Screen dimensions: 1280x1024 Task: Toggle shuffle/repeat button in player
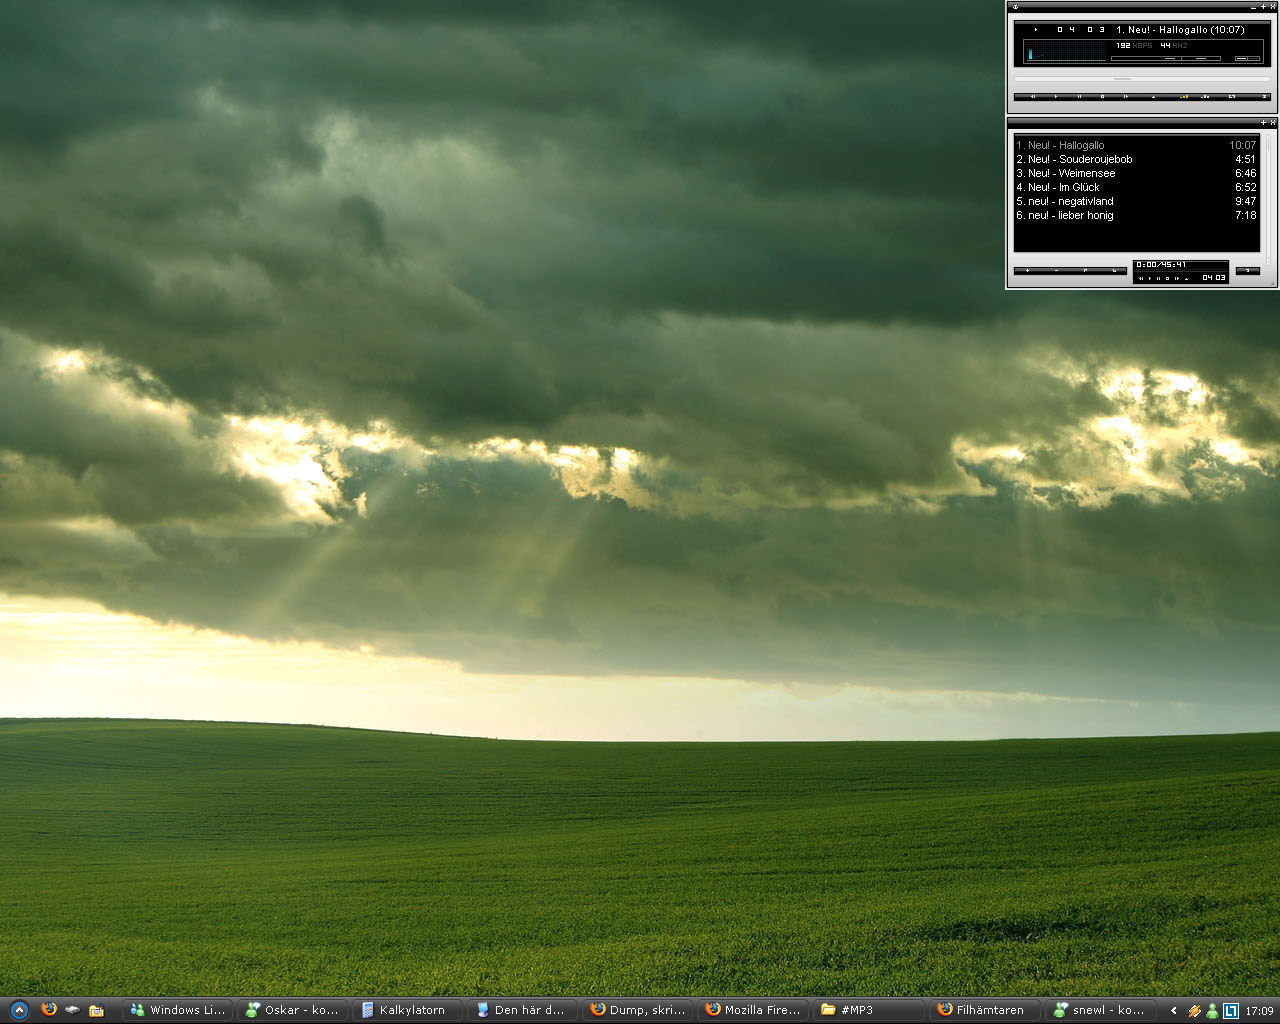tap(1232, 97)
